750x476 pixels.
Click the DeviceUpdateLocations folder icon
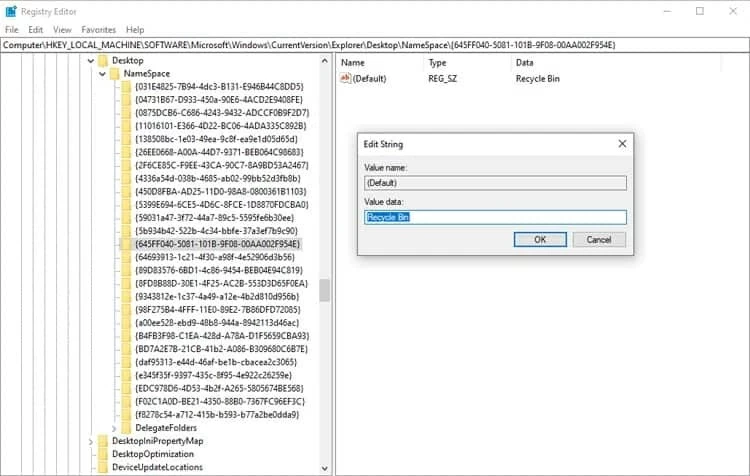(102, 467)
